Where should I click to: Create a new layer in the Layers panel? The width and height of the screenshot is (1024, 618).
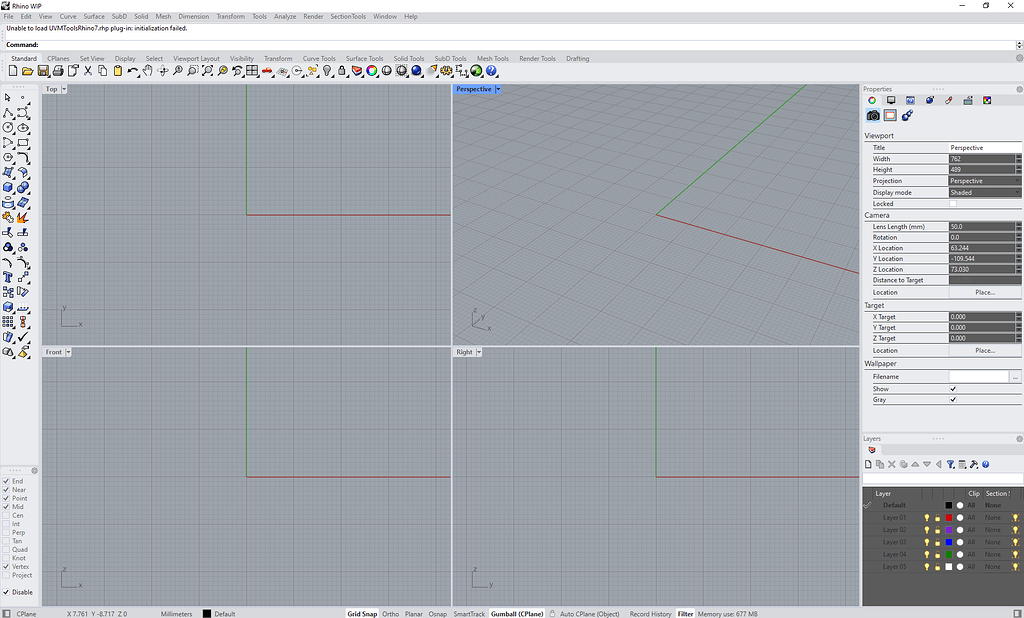(867, 464)
